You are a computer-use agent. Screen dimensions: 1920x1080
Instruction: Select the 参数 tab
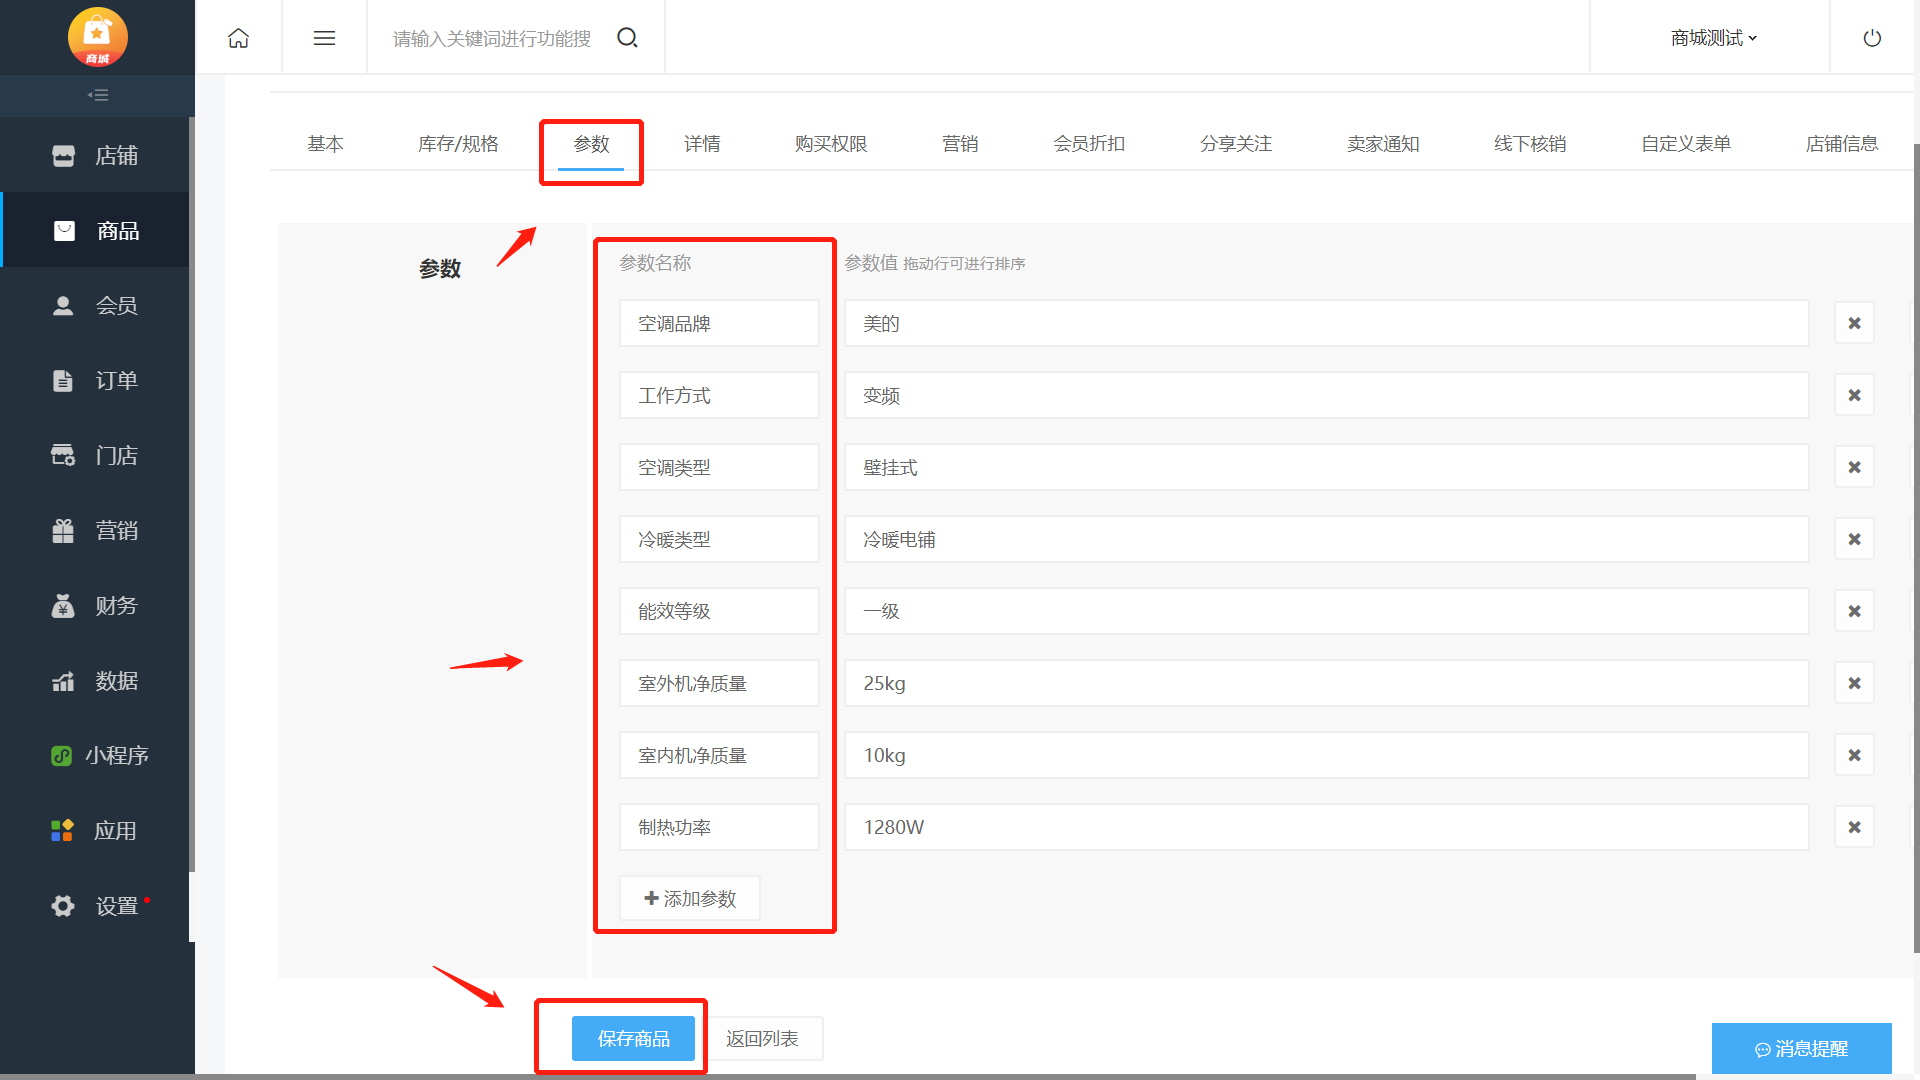(591, 144)
